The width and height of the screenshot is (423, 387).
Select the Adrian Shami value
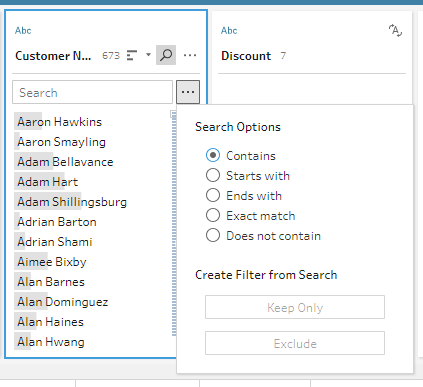click(x=55, y=242)
